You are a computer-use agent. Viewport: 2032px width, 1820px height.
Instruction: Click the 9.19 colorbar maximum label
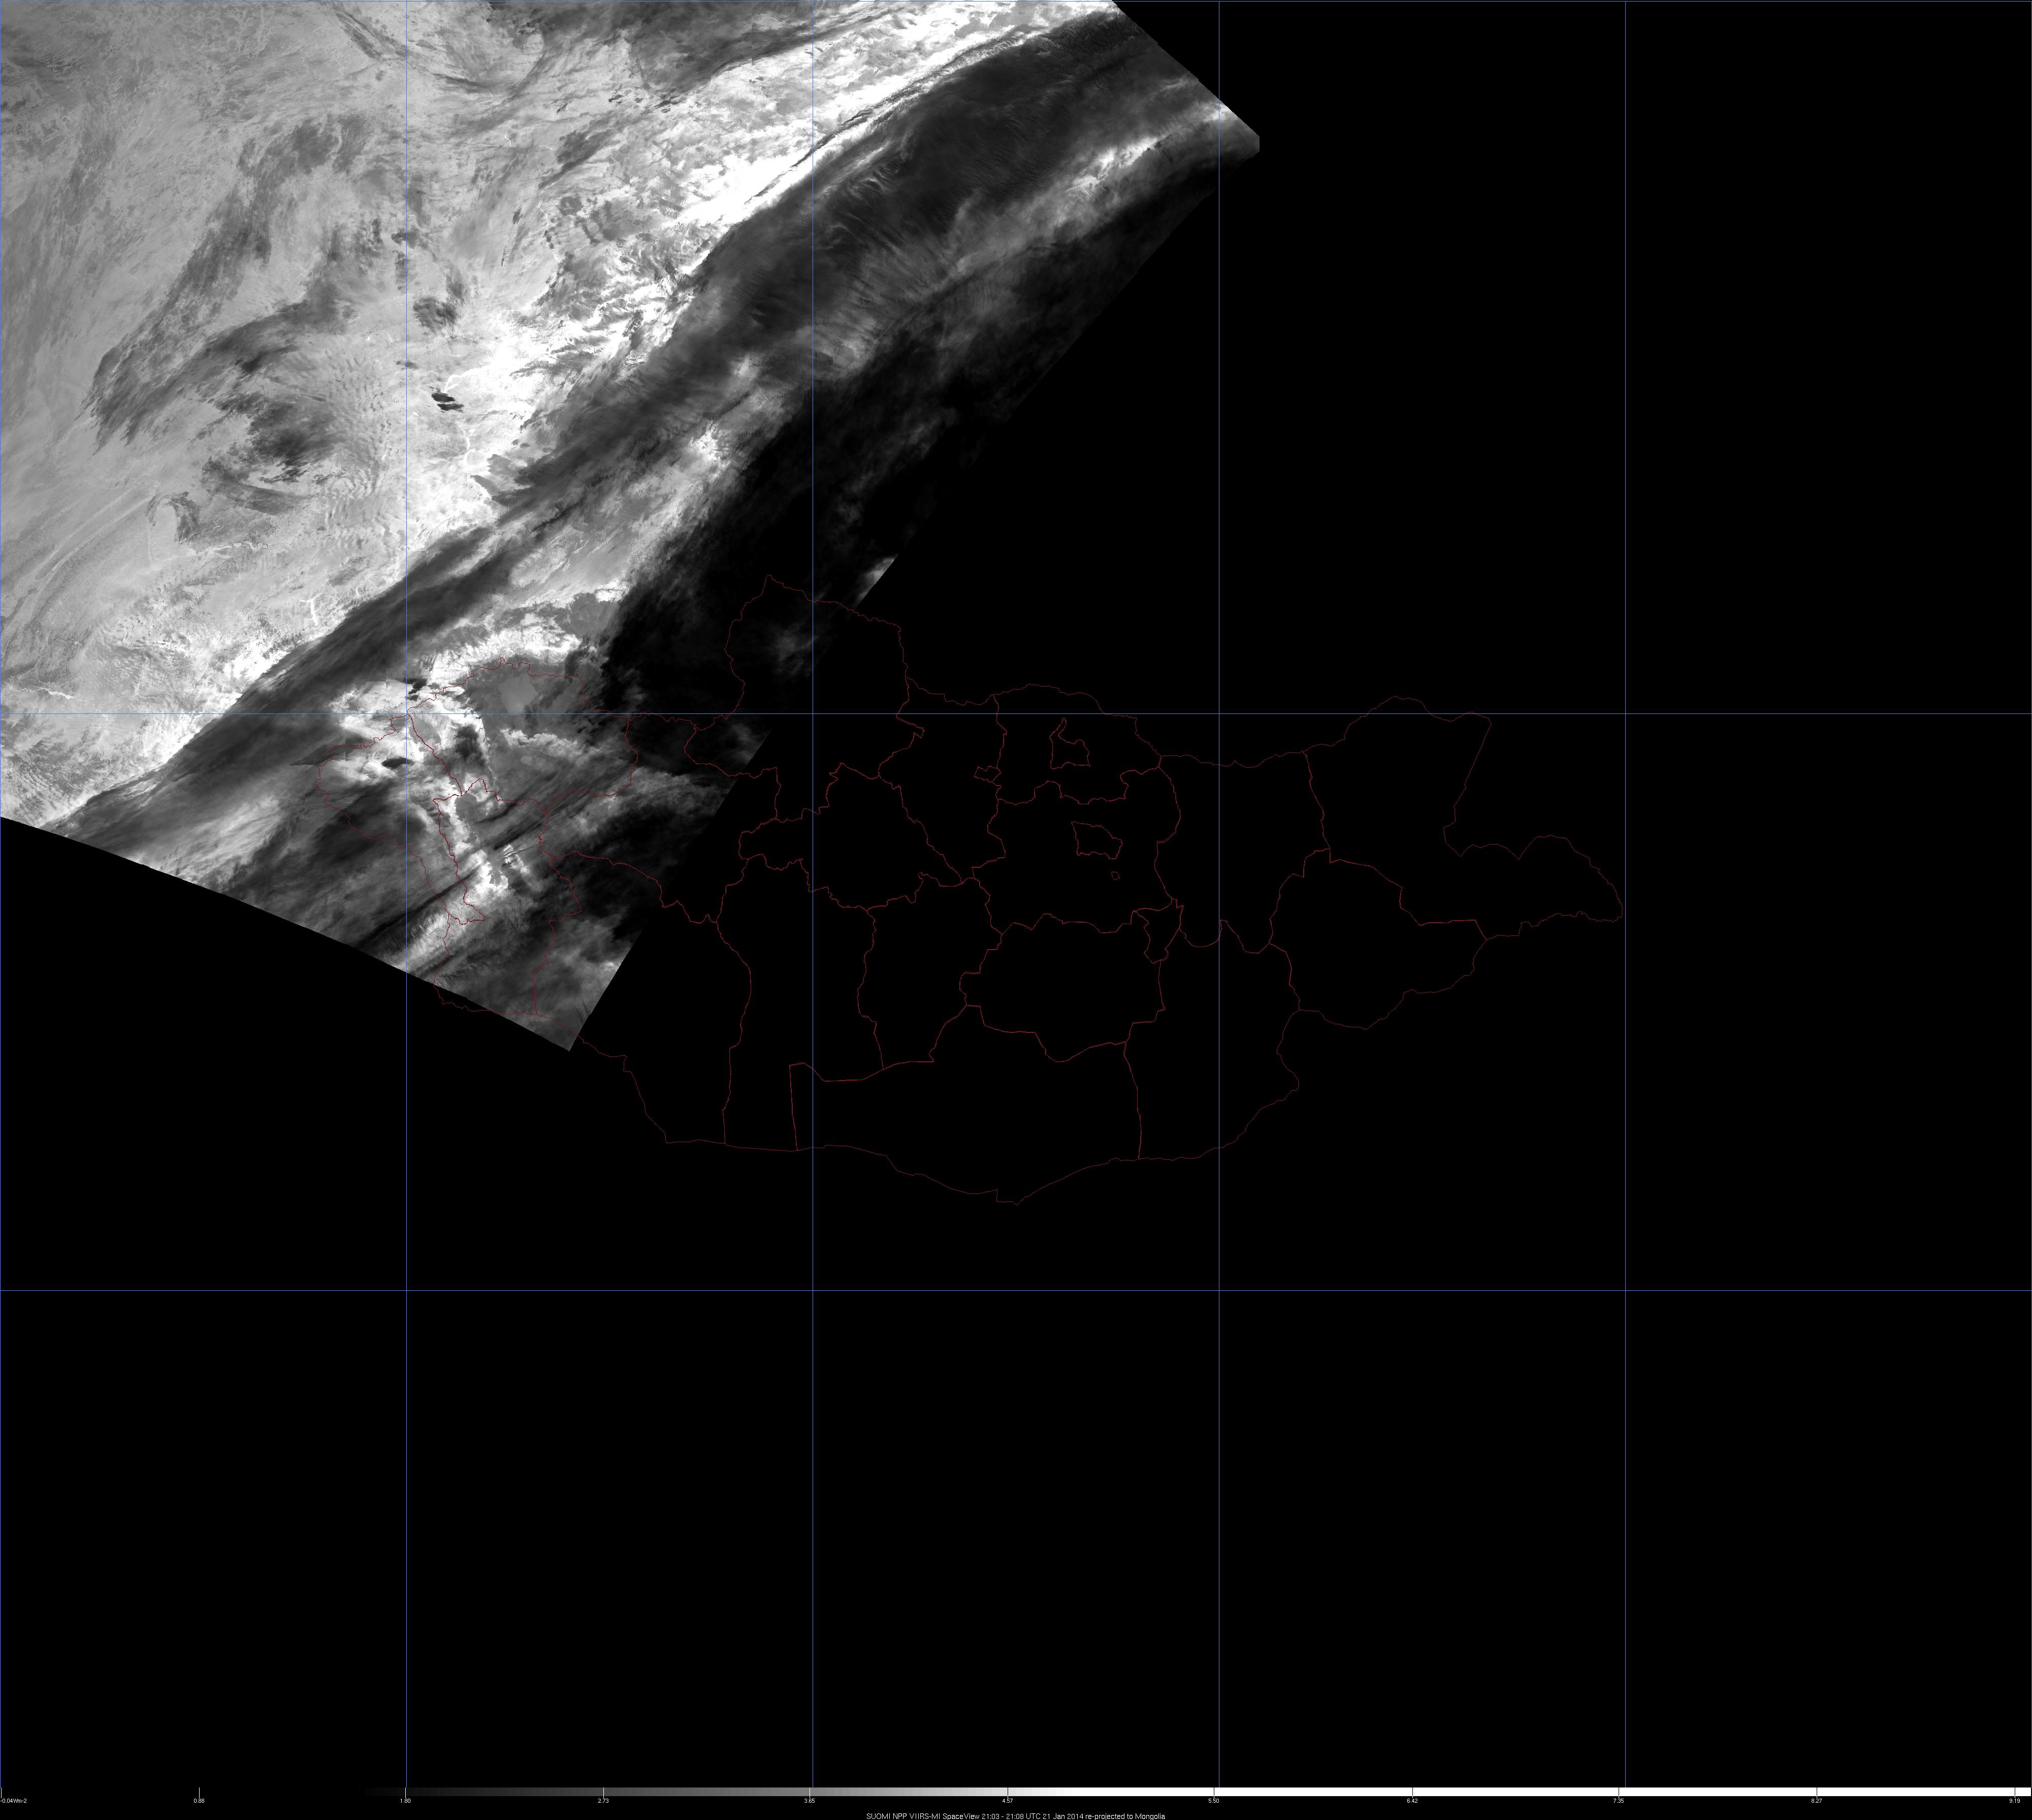tap(2014, 1801)
